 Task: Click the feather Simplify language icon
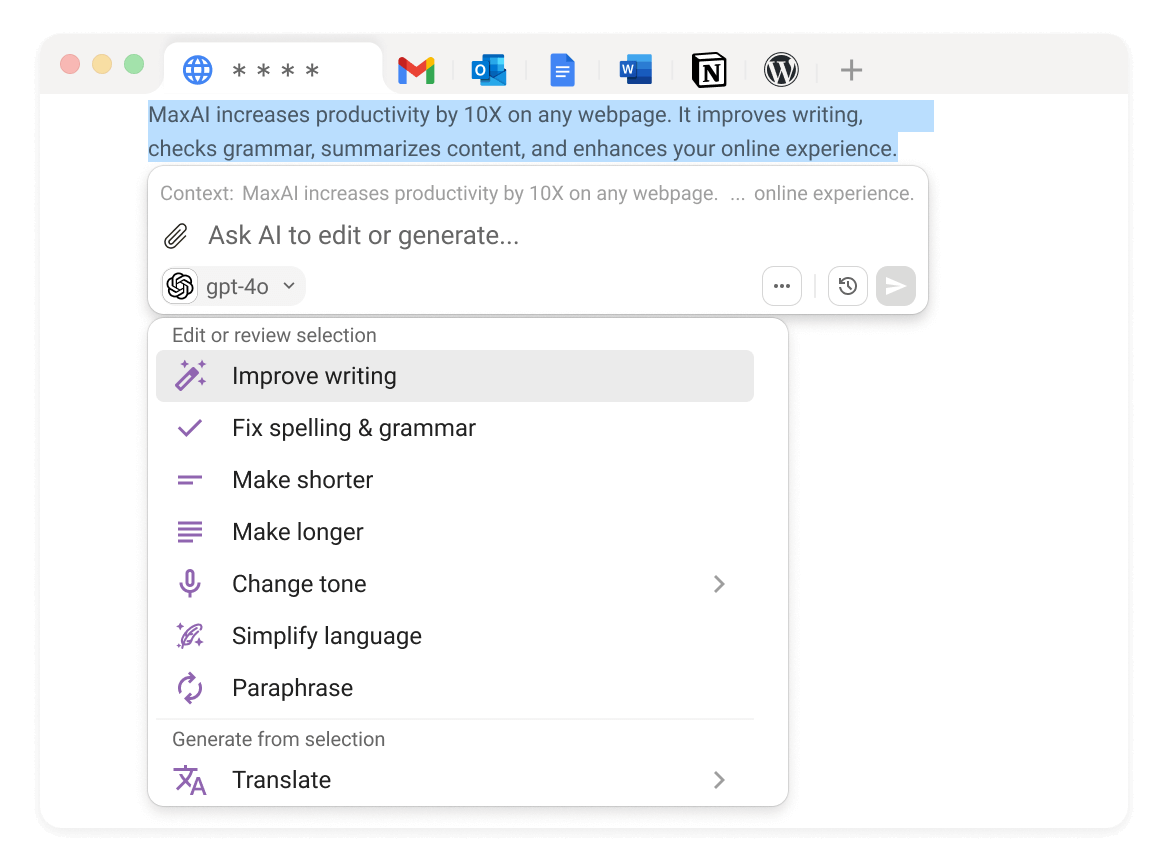pyautogui.click(x=190, y=636)
